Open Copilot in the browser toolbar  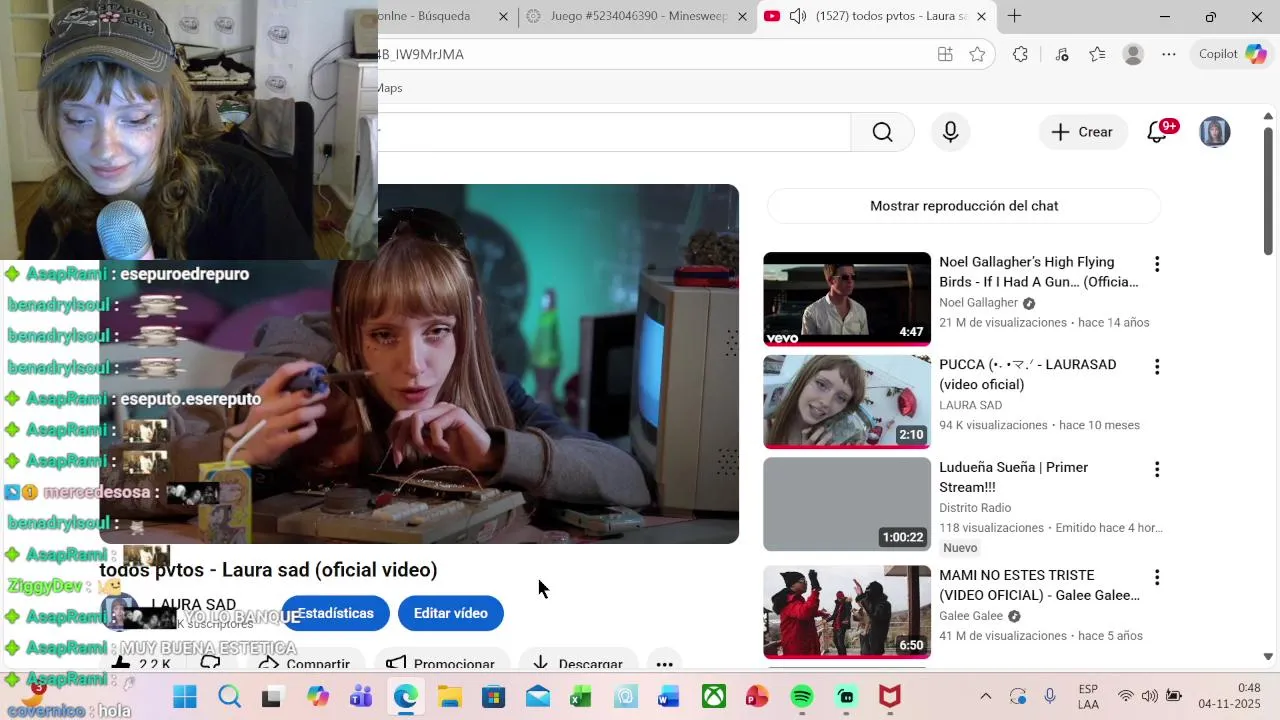click(1233, 54)
